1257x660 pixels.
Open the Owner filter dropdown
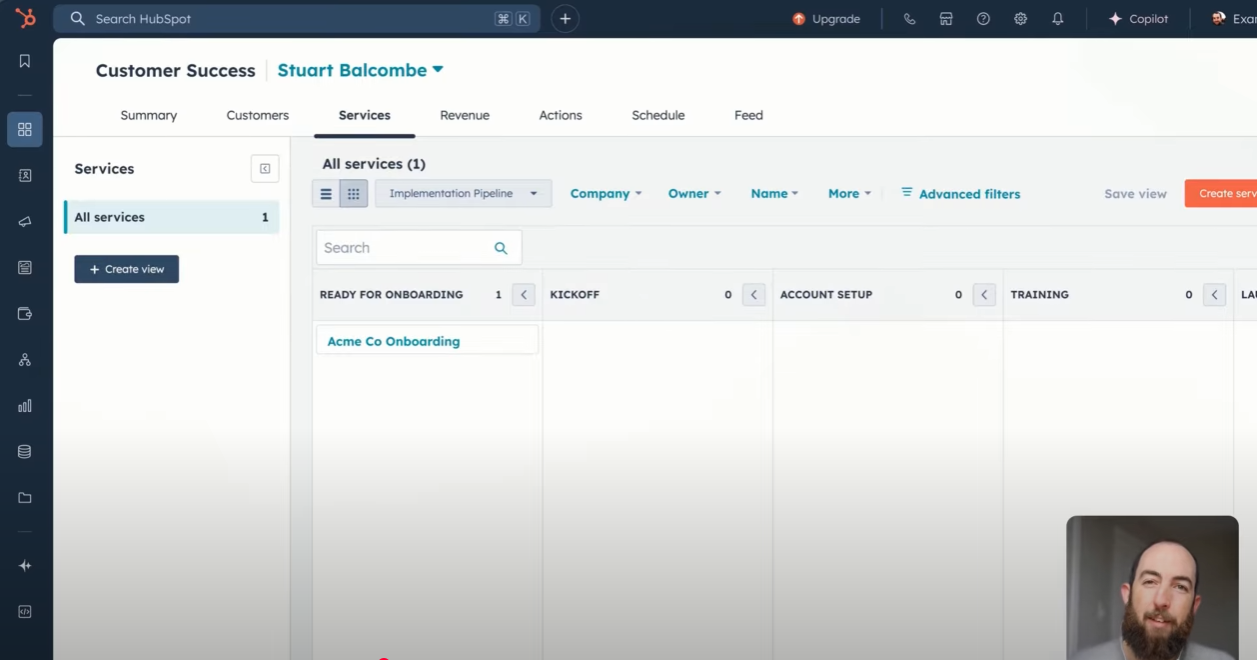(x=694, y=194)
